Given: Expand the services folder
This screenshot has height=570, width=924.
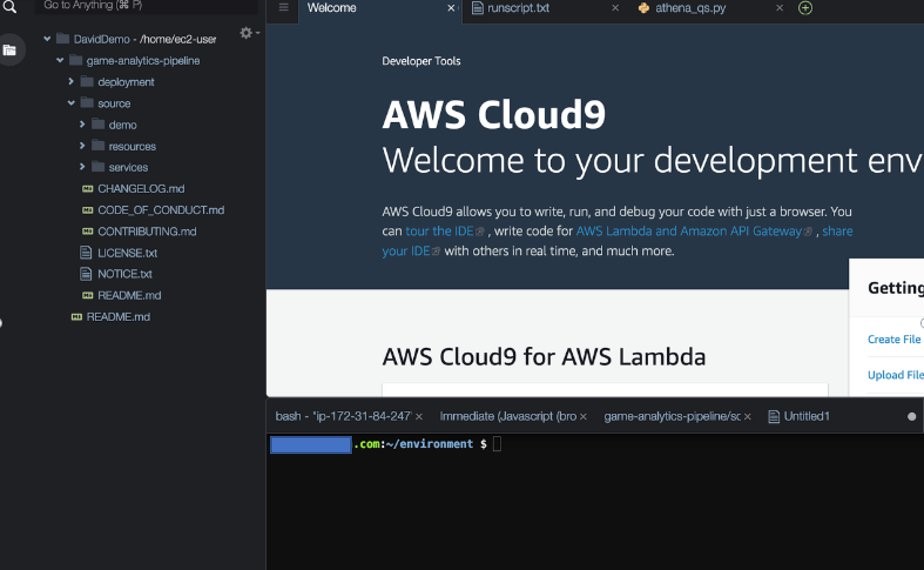Looking at the screenshot, I should point(82,167).
